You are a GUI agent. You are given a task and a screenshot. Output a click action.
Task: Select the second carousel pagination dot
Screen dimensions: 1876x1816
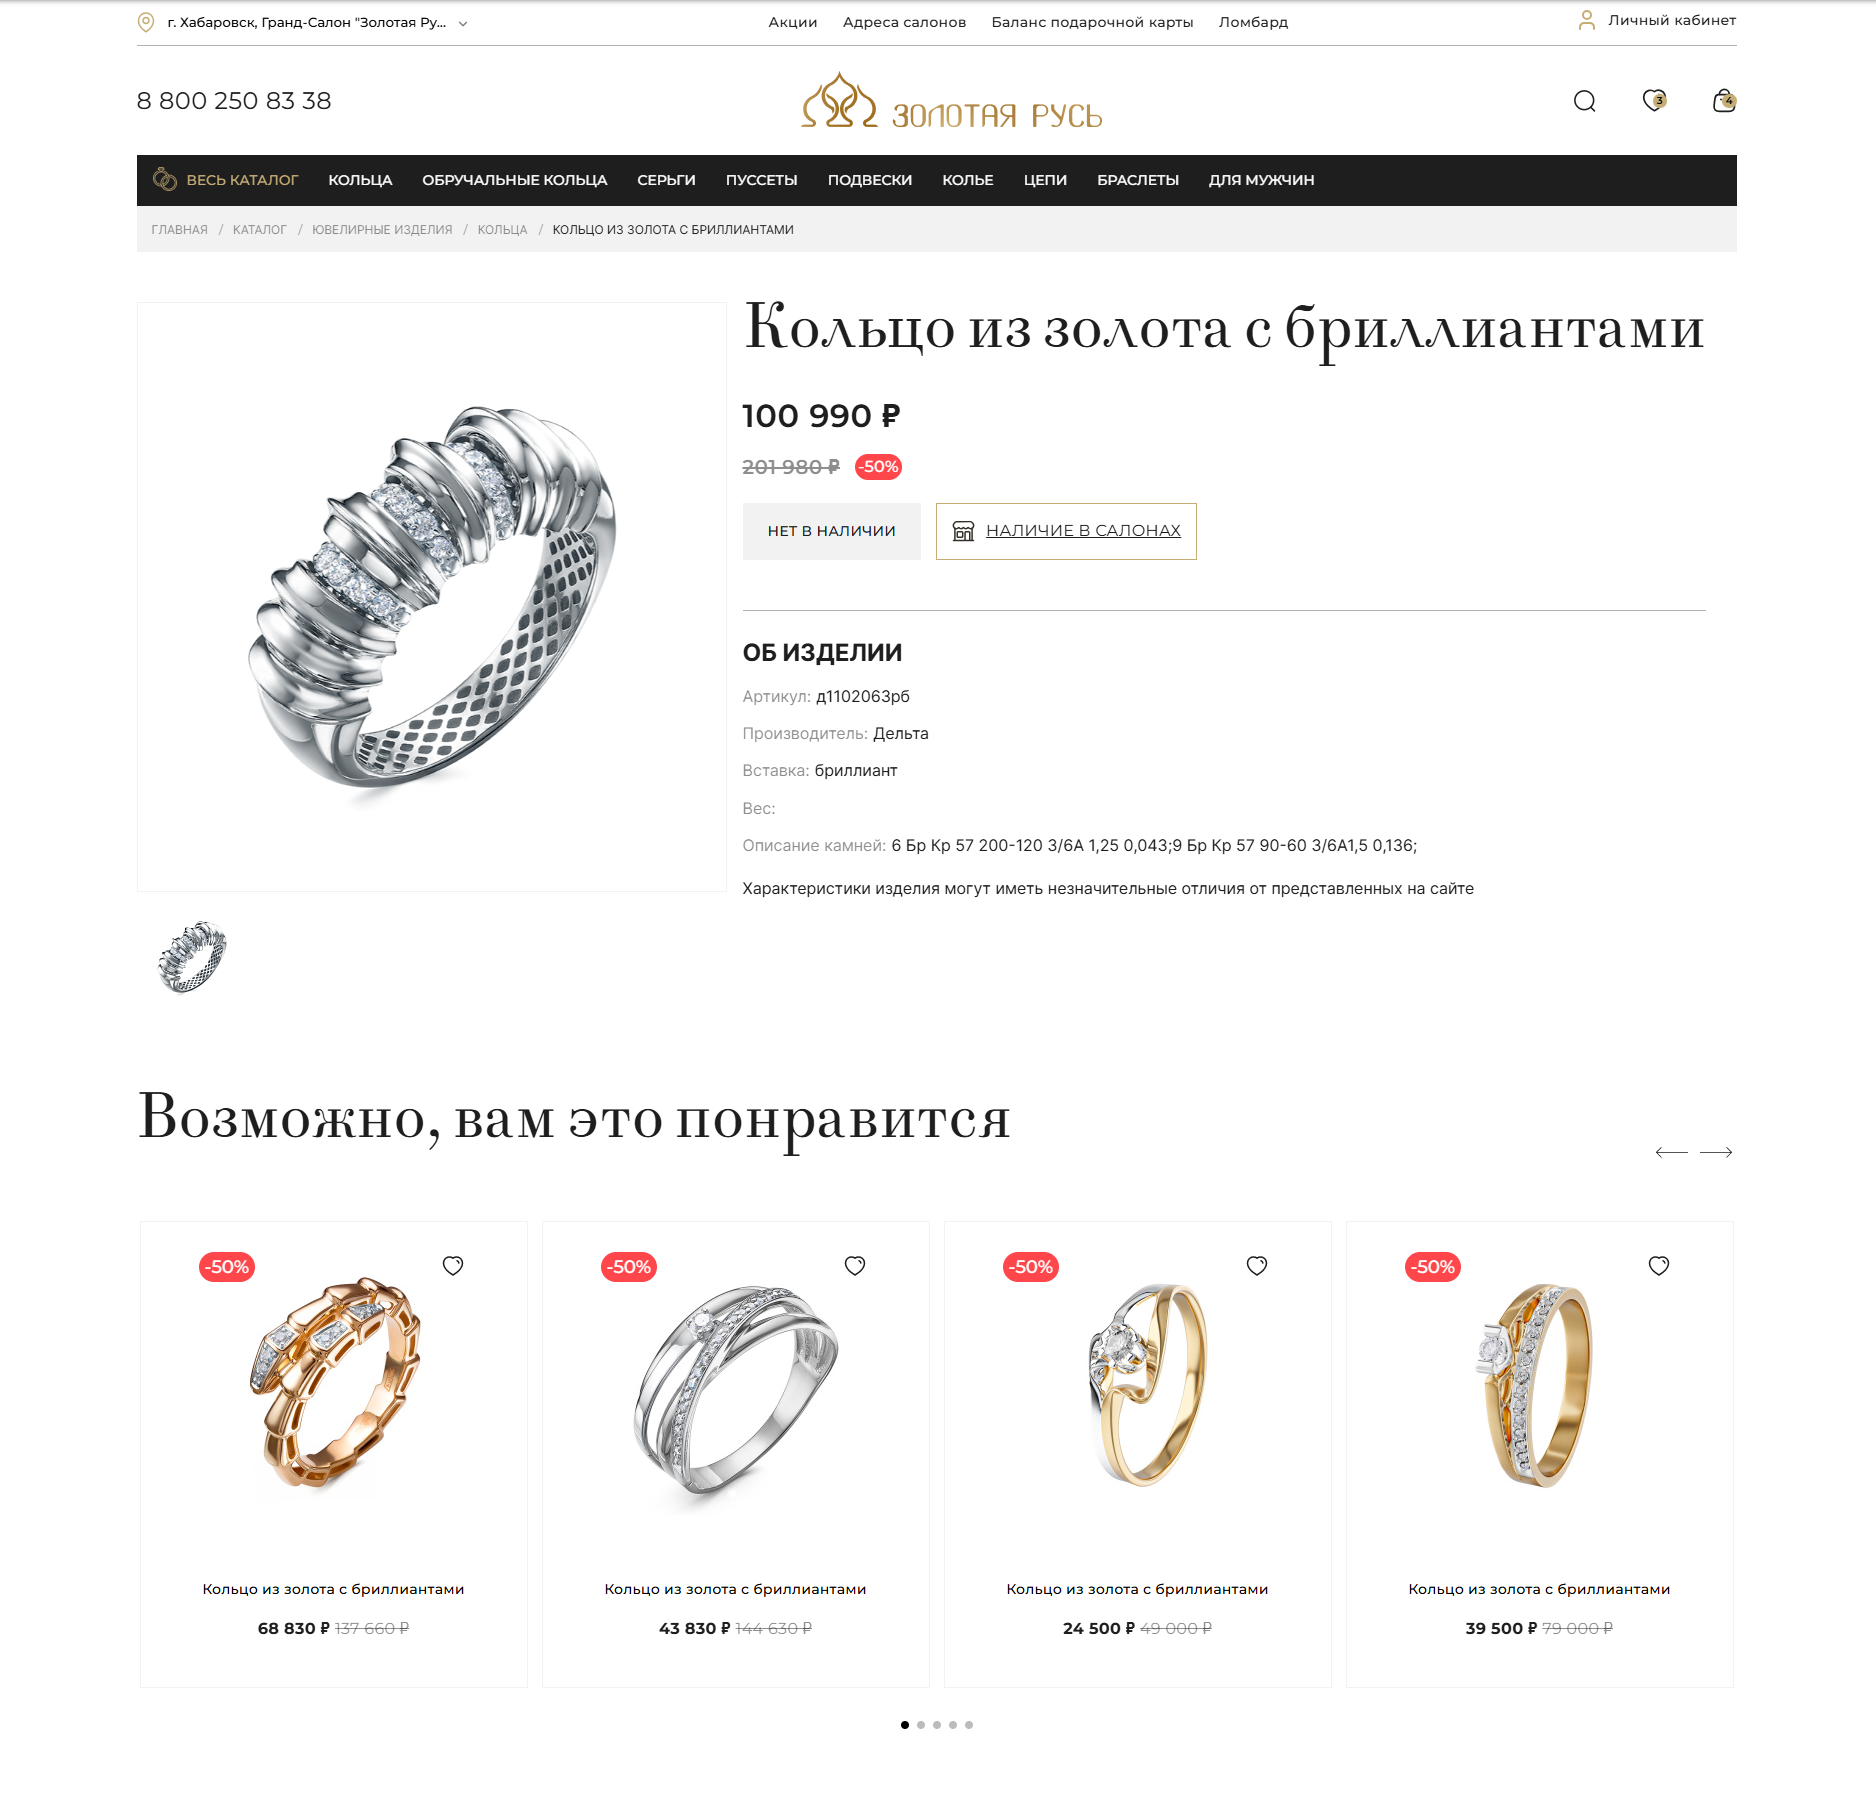click(x=921, y=1725)
